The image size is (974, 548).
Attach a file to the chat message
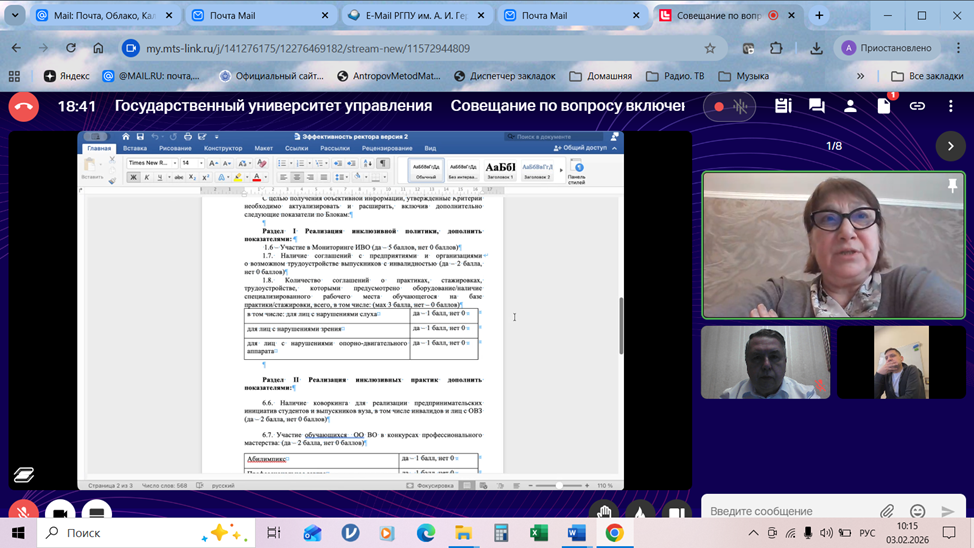click(887, 512)
